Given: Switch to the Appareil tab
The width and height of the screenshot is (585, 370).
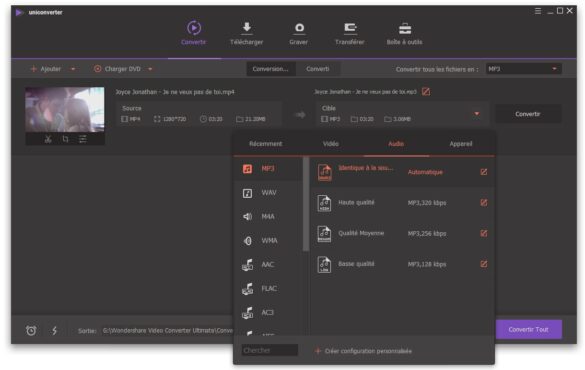Looking at the screenshot, I should click(461, 144).
